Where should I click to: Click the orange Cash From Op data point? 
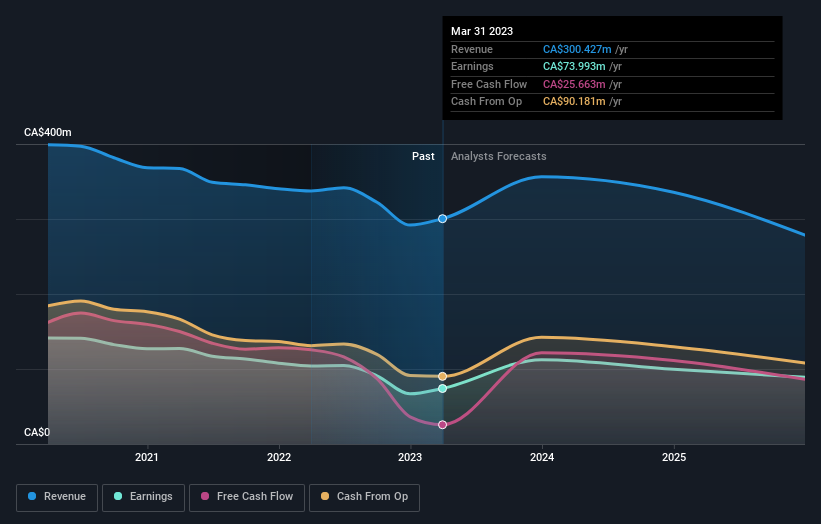442,376
